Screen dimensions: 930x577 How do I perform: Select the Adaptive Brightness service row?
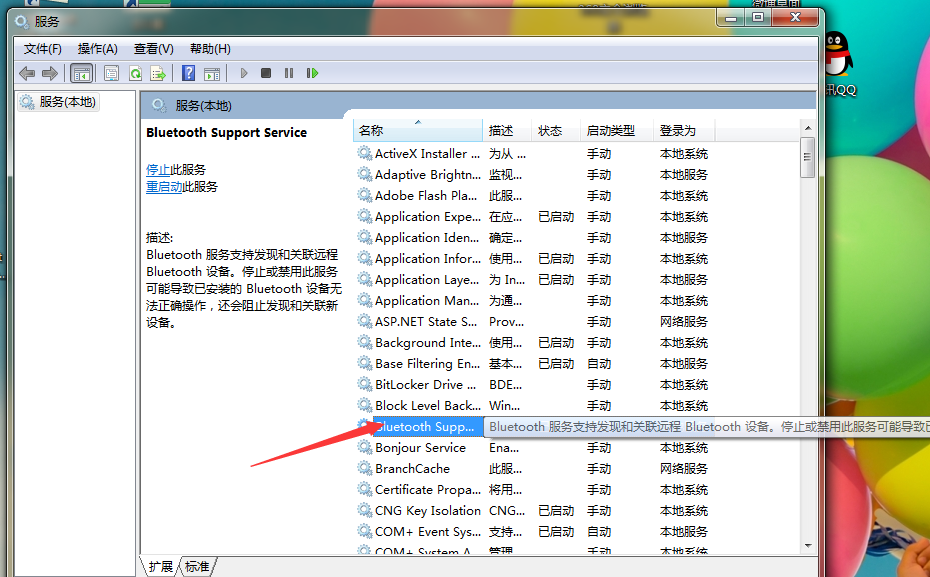coord(534,175)
